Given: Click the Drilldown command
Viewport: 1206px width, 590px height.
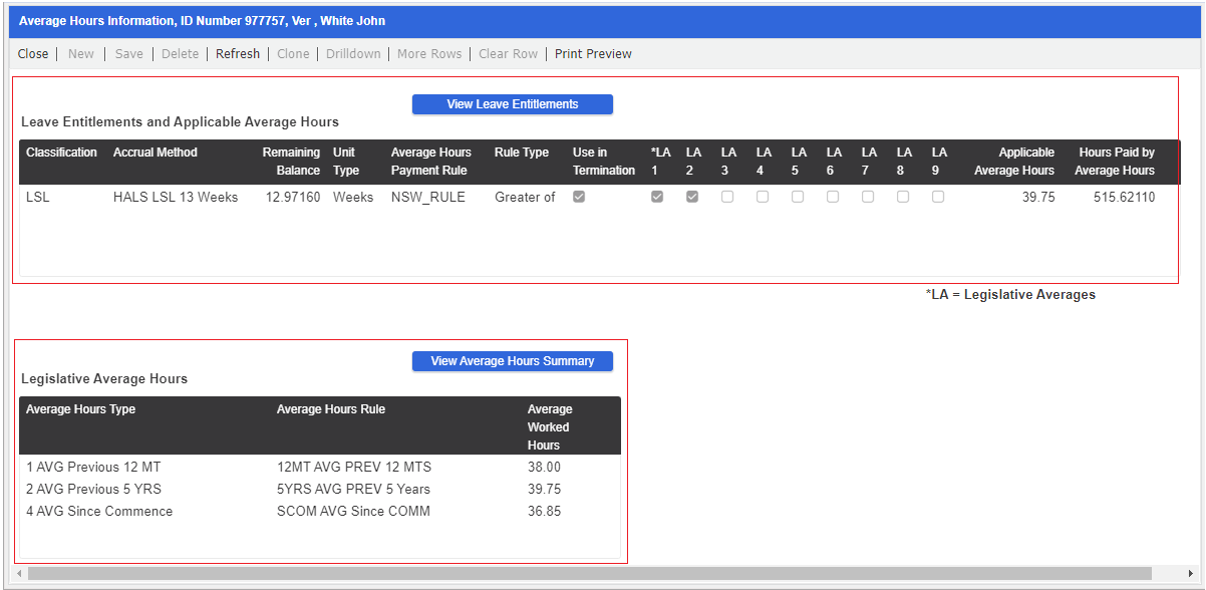Looking at the screenshot, I should tap(353, 53).
